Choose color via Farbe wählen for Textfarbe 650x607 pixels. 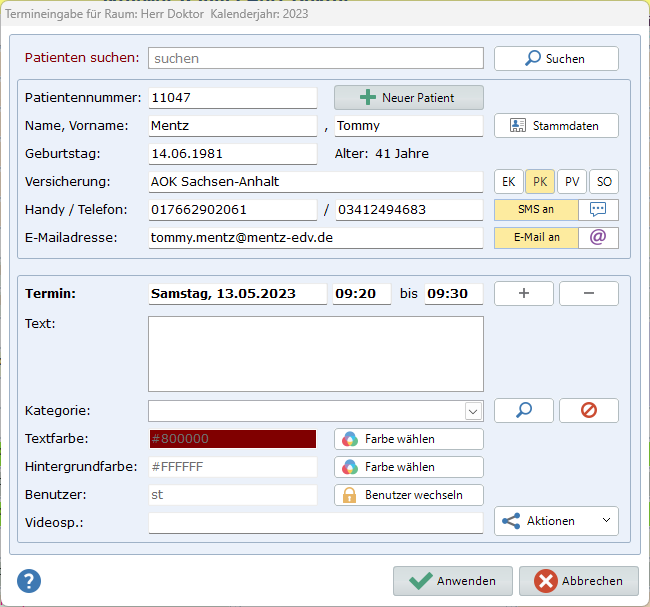pyautogui.click(x=408, y=439)
